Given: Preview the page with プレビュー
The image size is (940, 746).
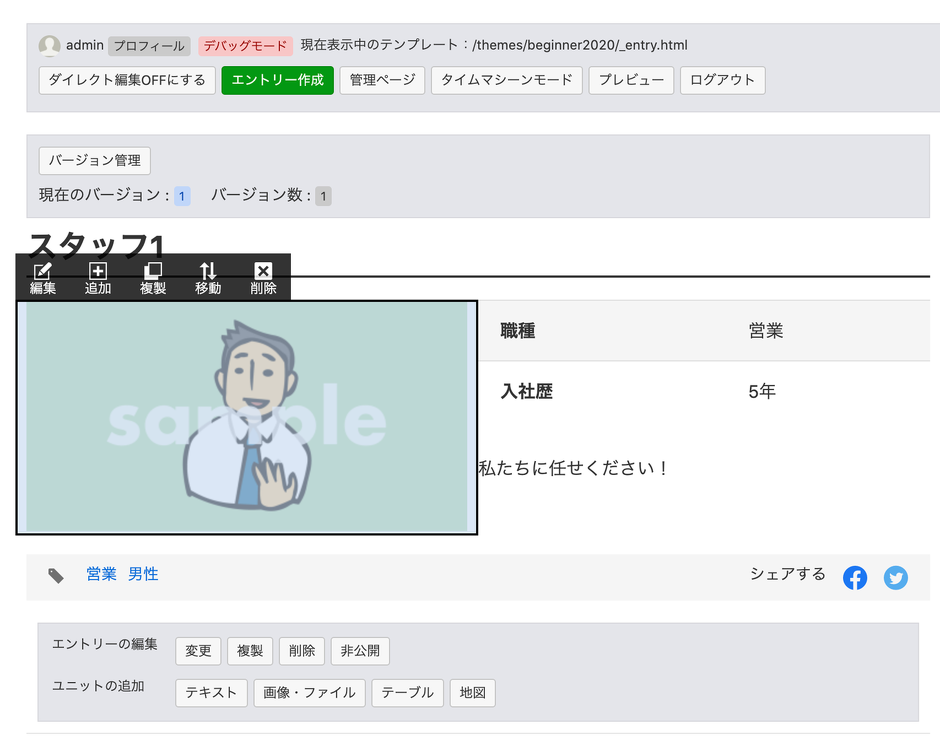Looking at the screenshot, I should click(630, 80).
